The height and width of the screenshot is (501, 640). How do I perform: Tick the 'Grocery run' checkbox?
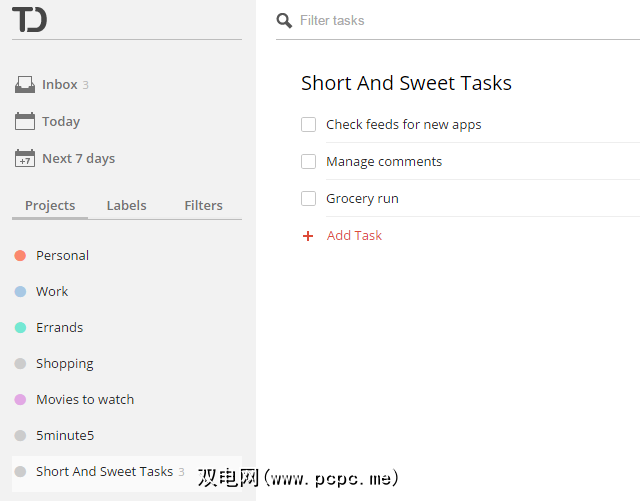pyautogui.click(x=309, y=199)
